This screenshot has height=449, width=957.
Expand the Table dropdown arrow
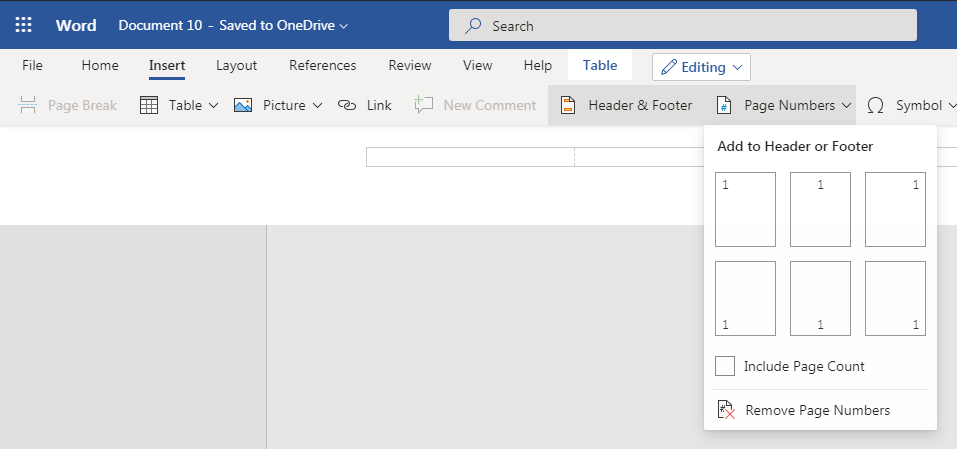click(214, 106)
